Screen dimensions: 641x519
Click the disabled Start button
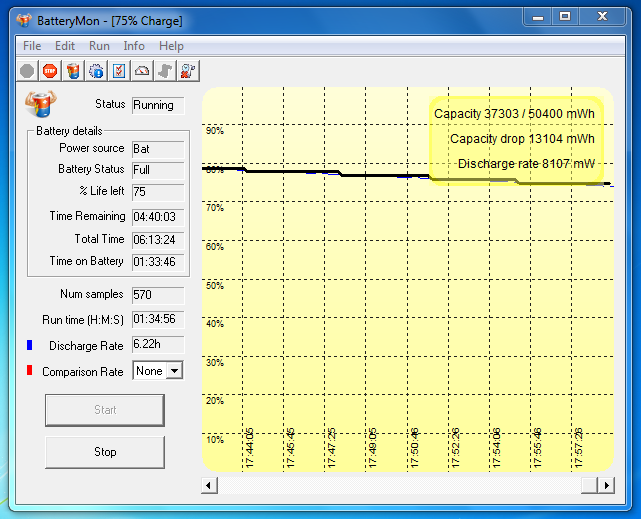(105, 410)
